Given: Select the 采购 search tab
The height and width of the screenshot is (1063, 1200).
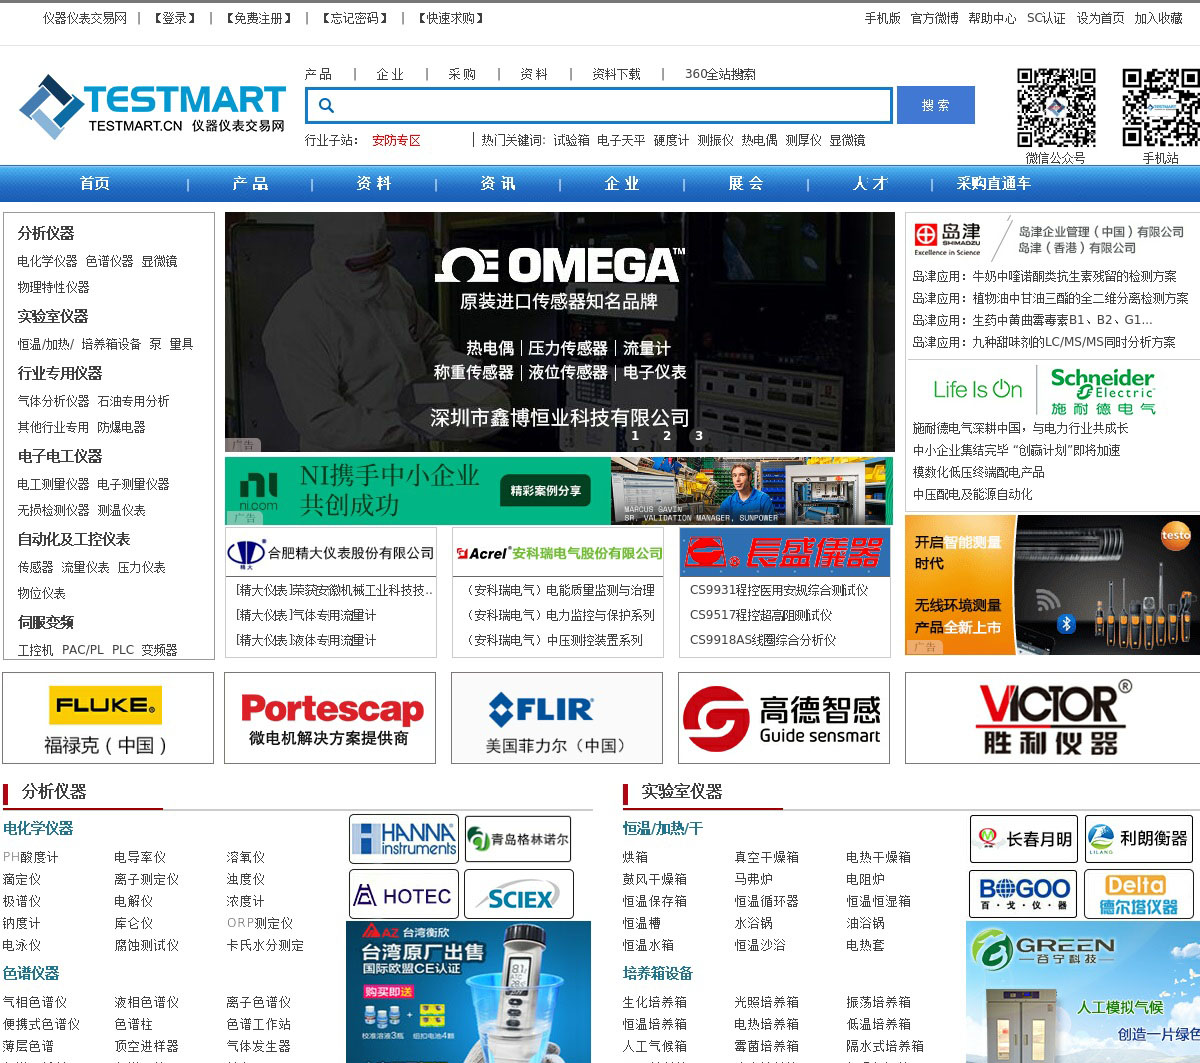Looking at the screenshot, I should (462, 74).
